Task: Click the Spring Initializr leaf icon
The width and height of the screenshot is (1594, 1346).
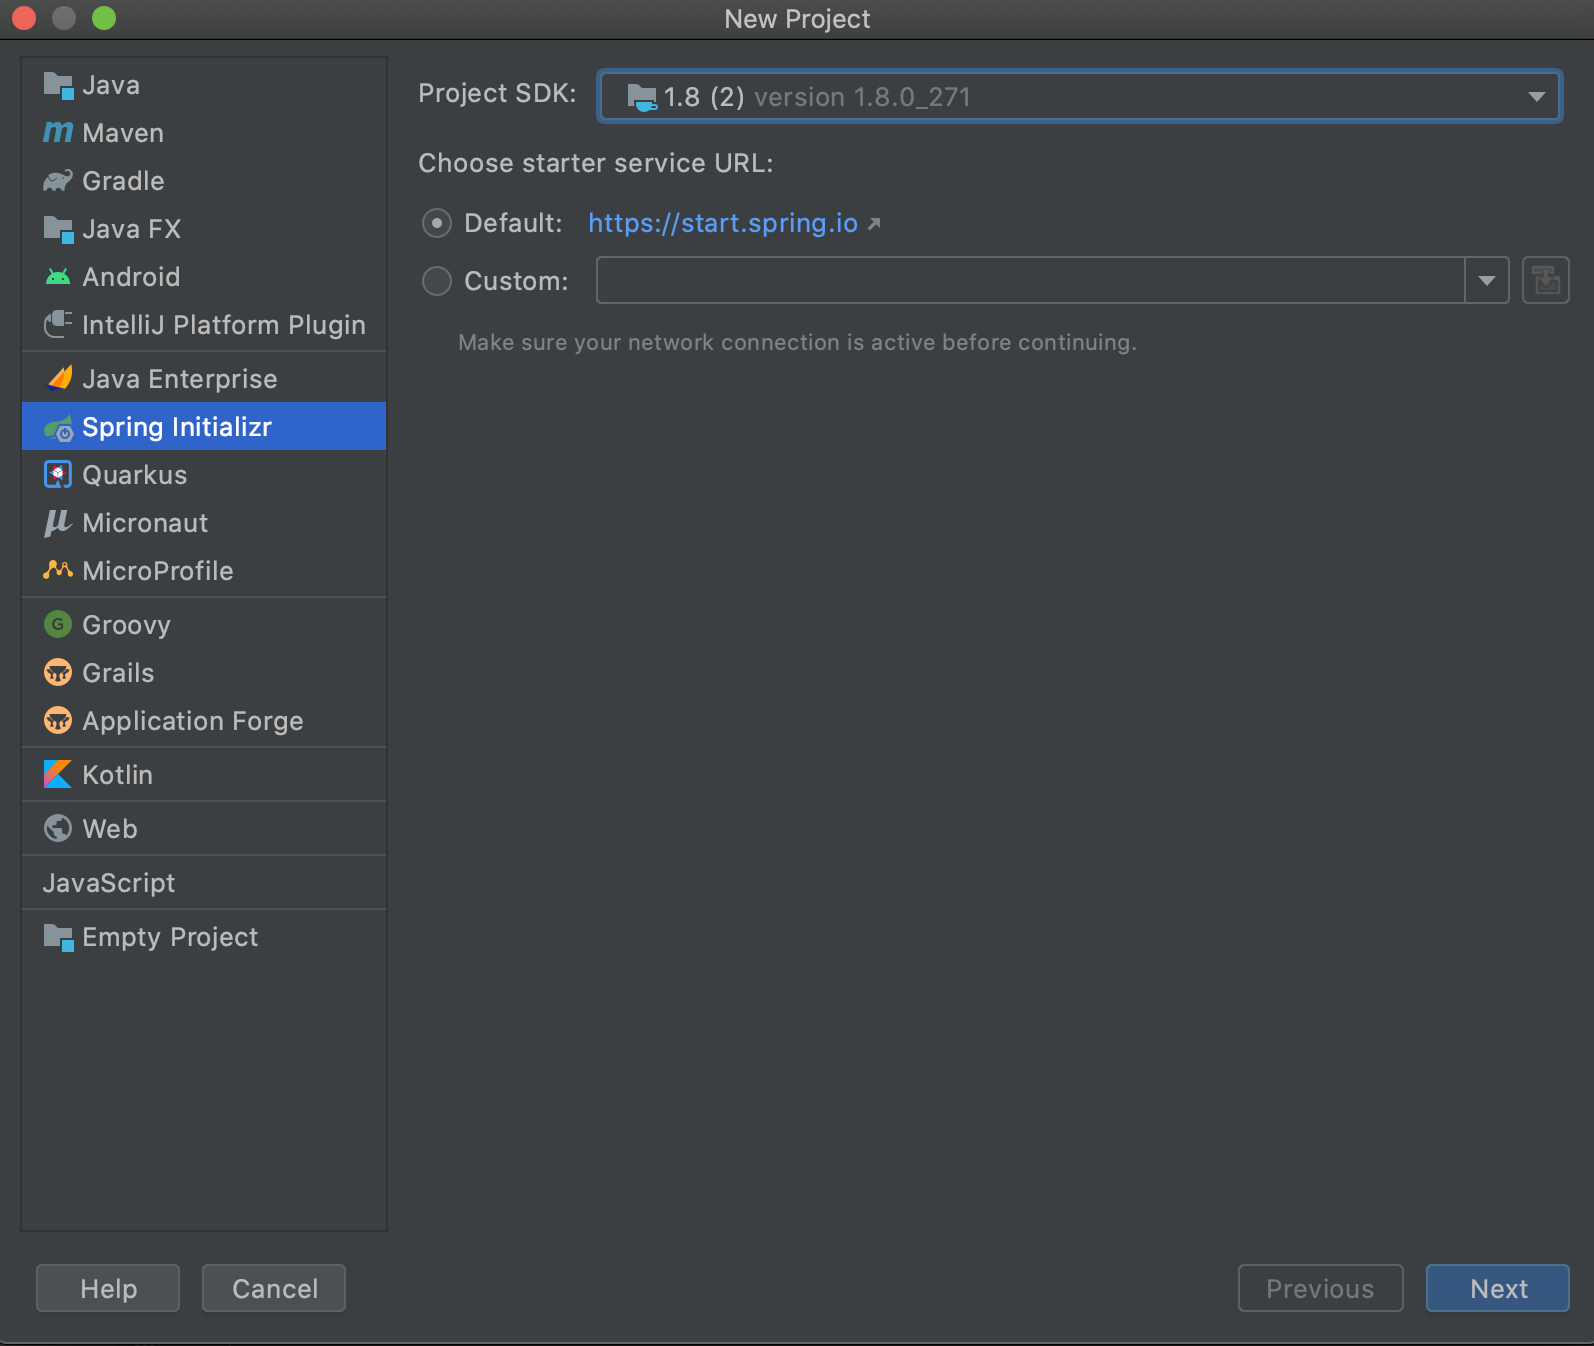Action: [58, 428]
